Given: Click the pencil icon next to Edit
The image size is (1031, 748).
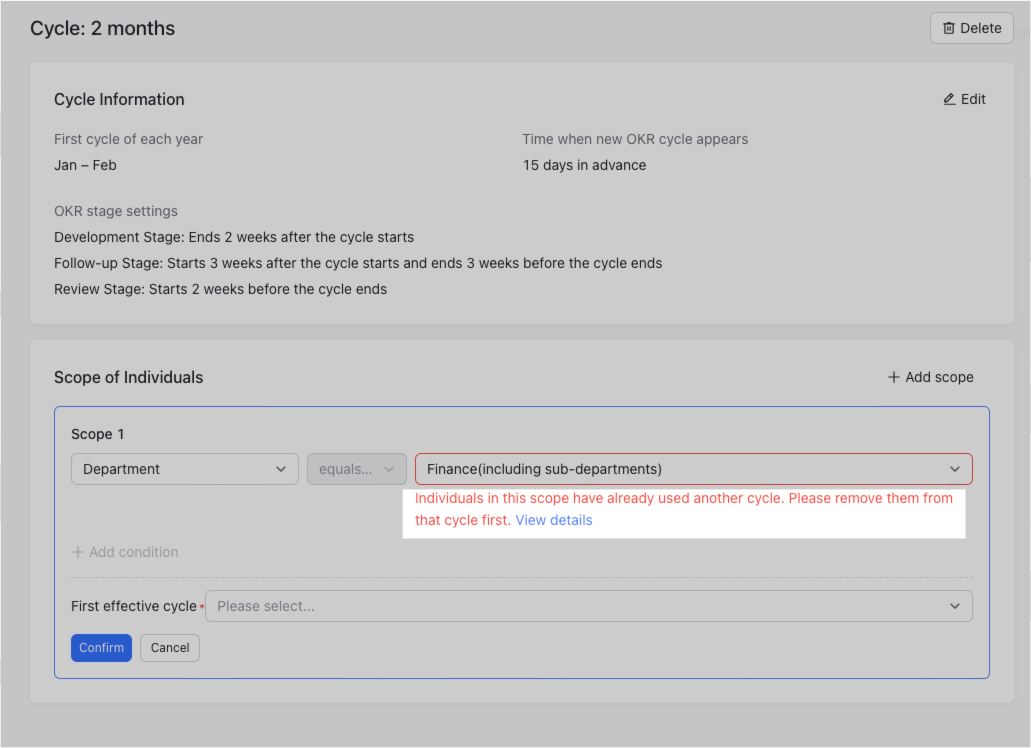Looking at the screenshot, I should point(948,99).
